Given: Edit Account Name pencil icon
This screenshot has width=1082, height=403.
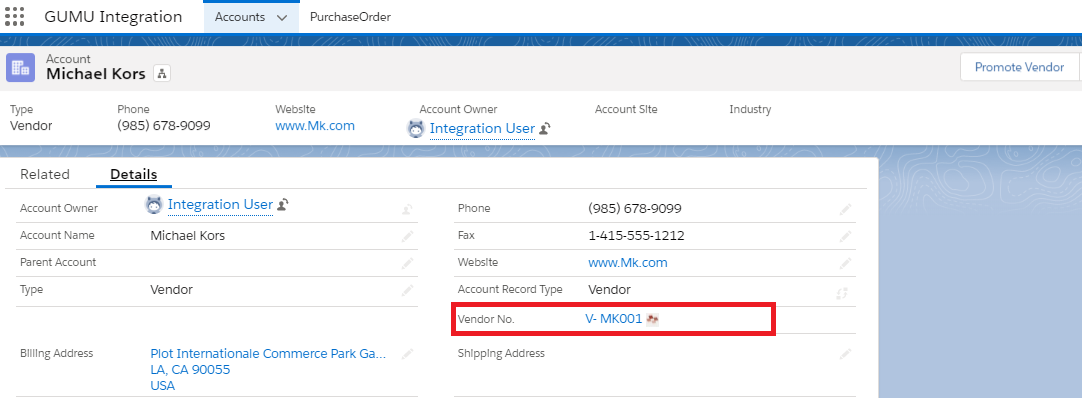Looking at the screenshot, I should point(407,236).
